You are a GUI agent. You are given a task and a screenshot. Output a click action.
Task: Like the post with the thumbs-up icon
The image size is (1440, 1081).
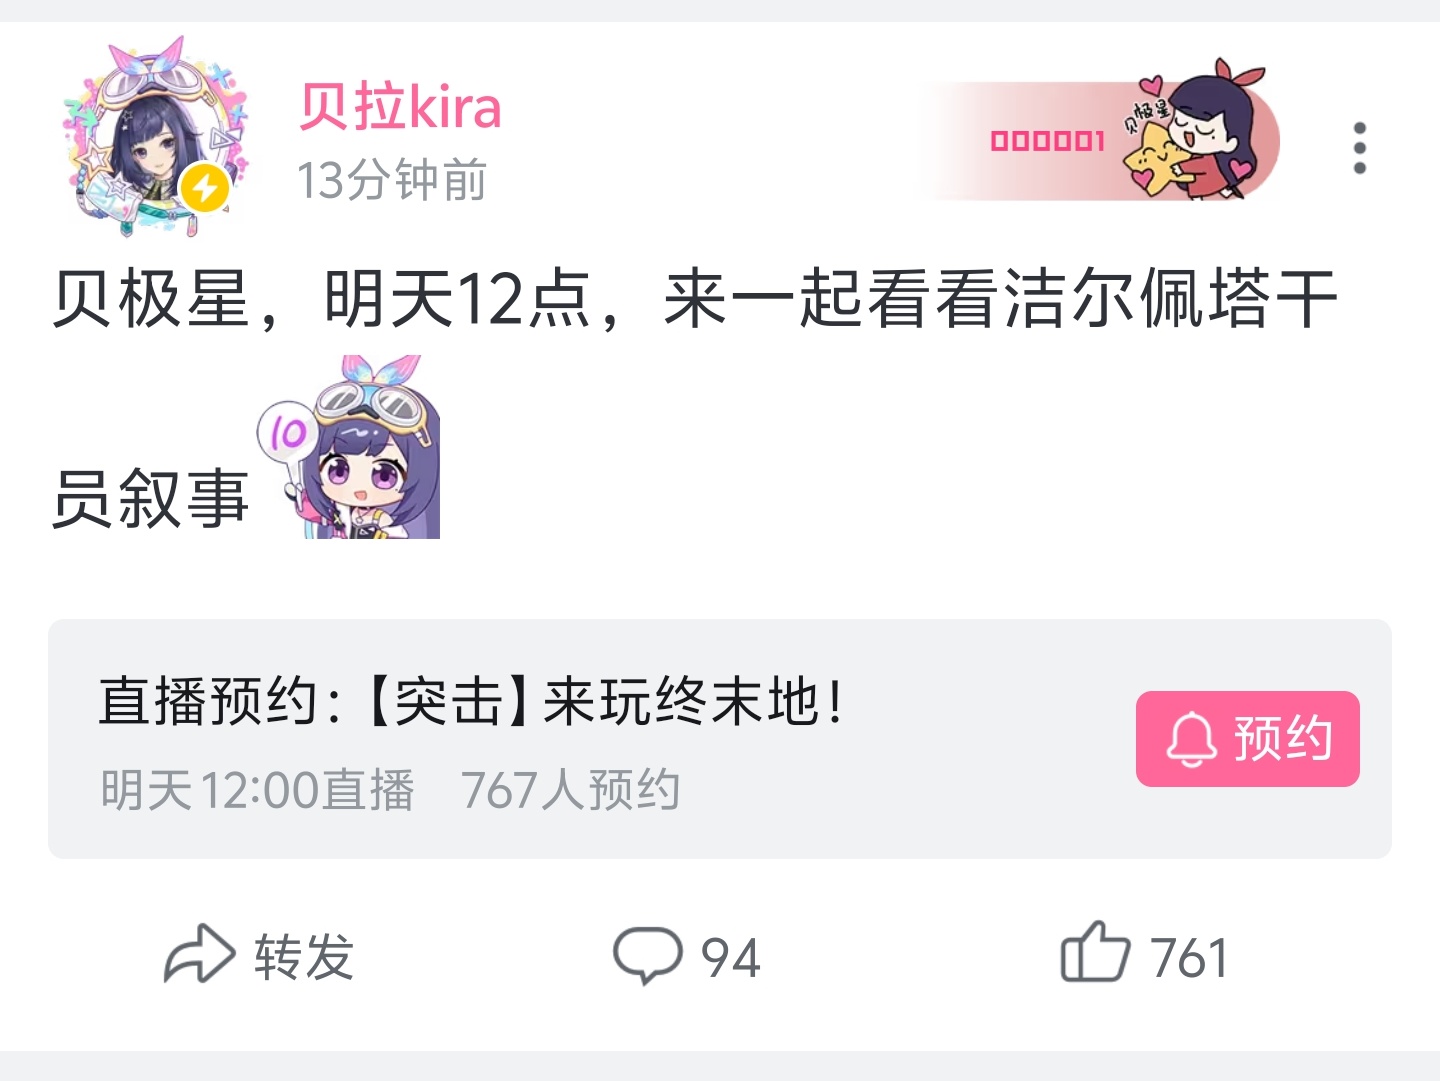pos(1095,952)
